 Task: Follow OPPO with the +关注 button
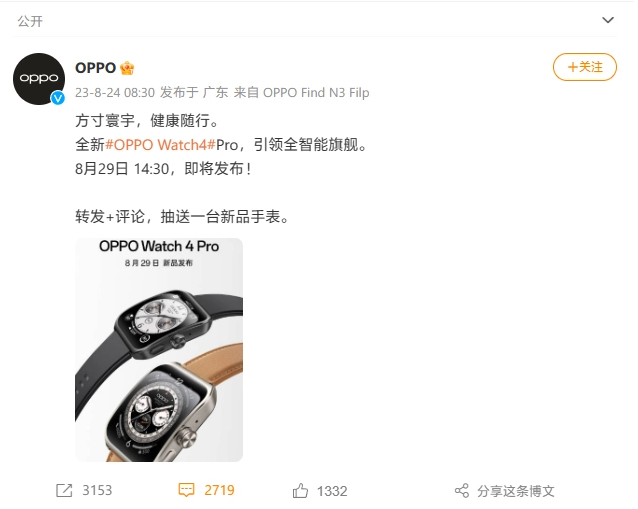click(x=585, y=67)
